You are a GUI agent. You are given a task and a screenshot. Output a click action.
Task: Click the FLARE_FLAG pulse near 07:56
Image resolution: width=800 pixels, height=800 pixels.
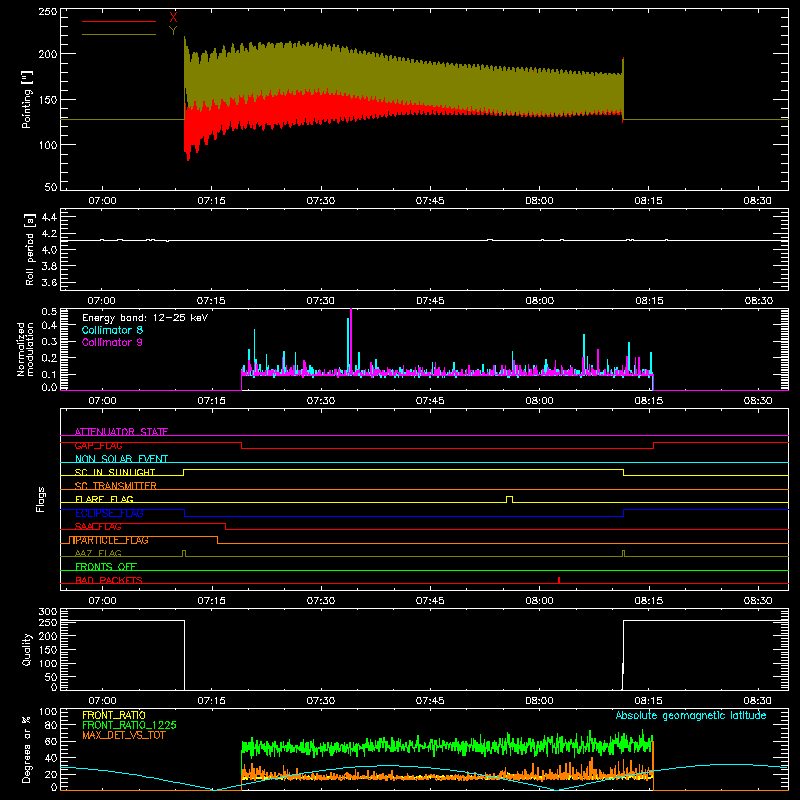click(509, 499)
